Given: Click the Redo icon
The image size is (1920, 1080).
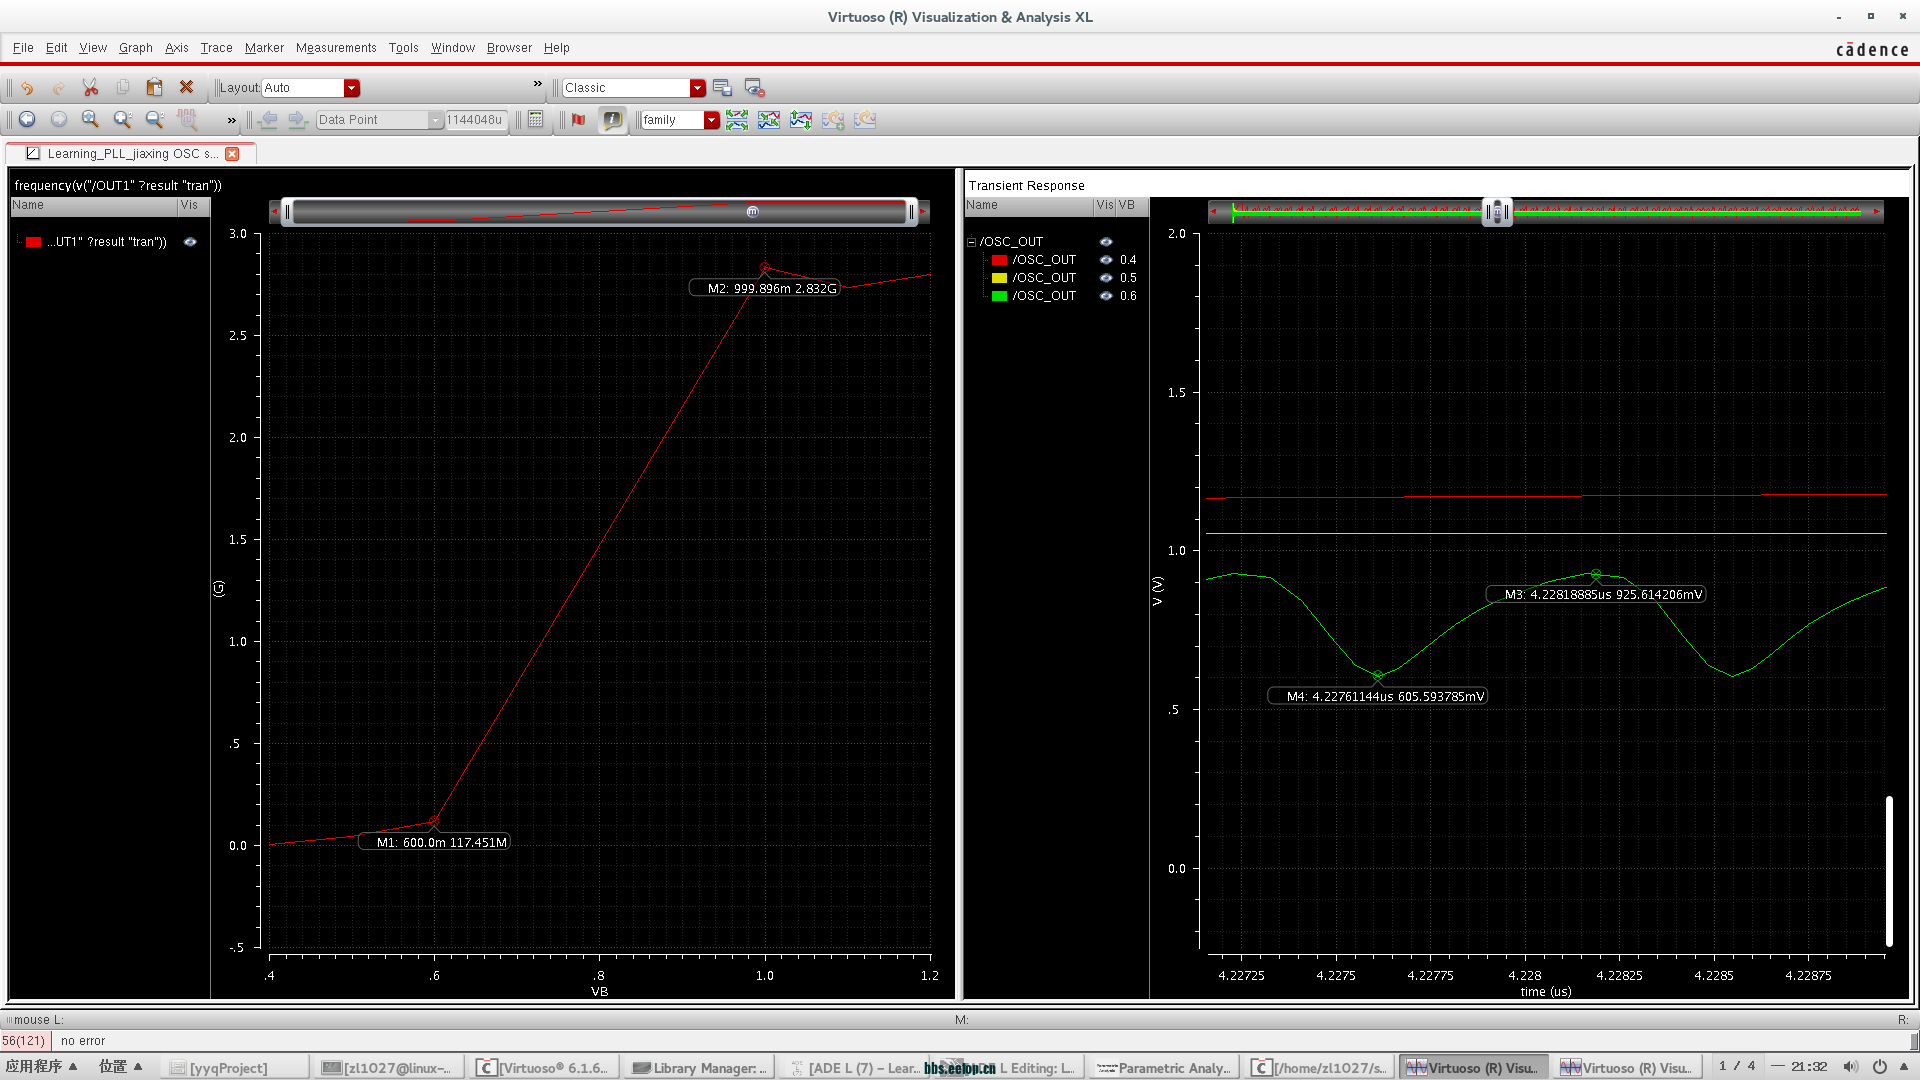Looking at the screenshot, I should pyautogui.click(x=59, y=88).
